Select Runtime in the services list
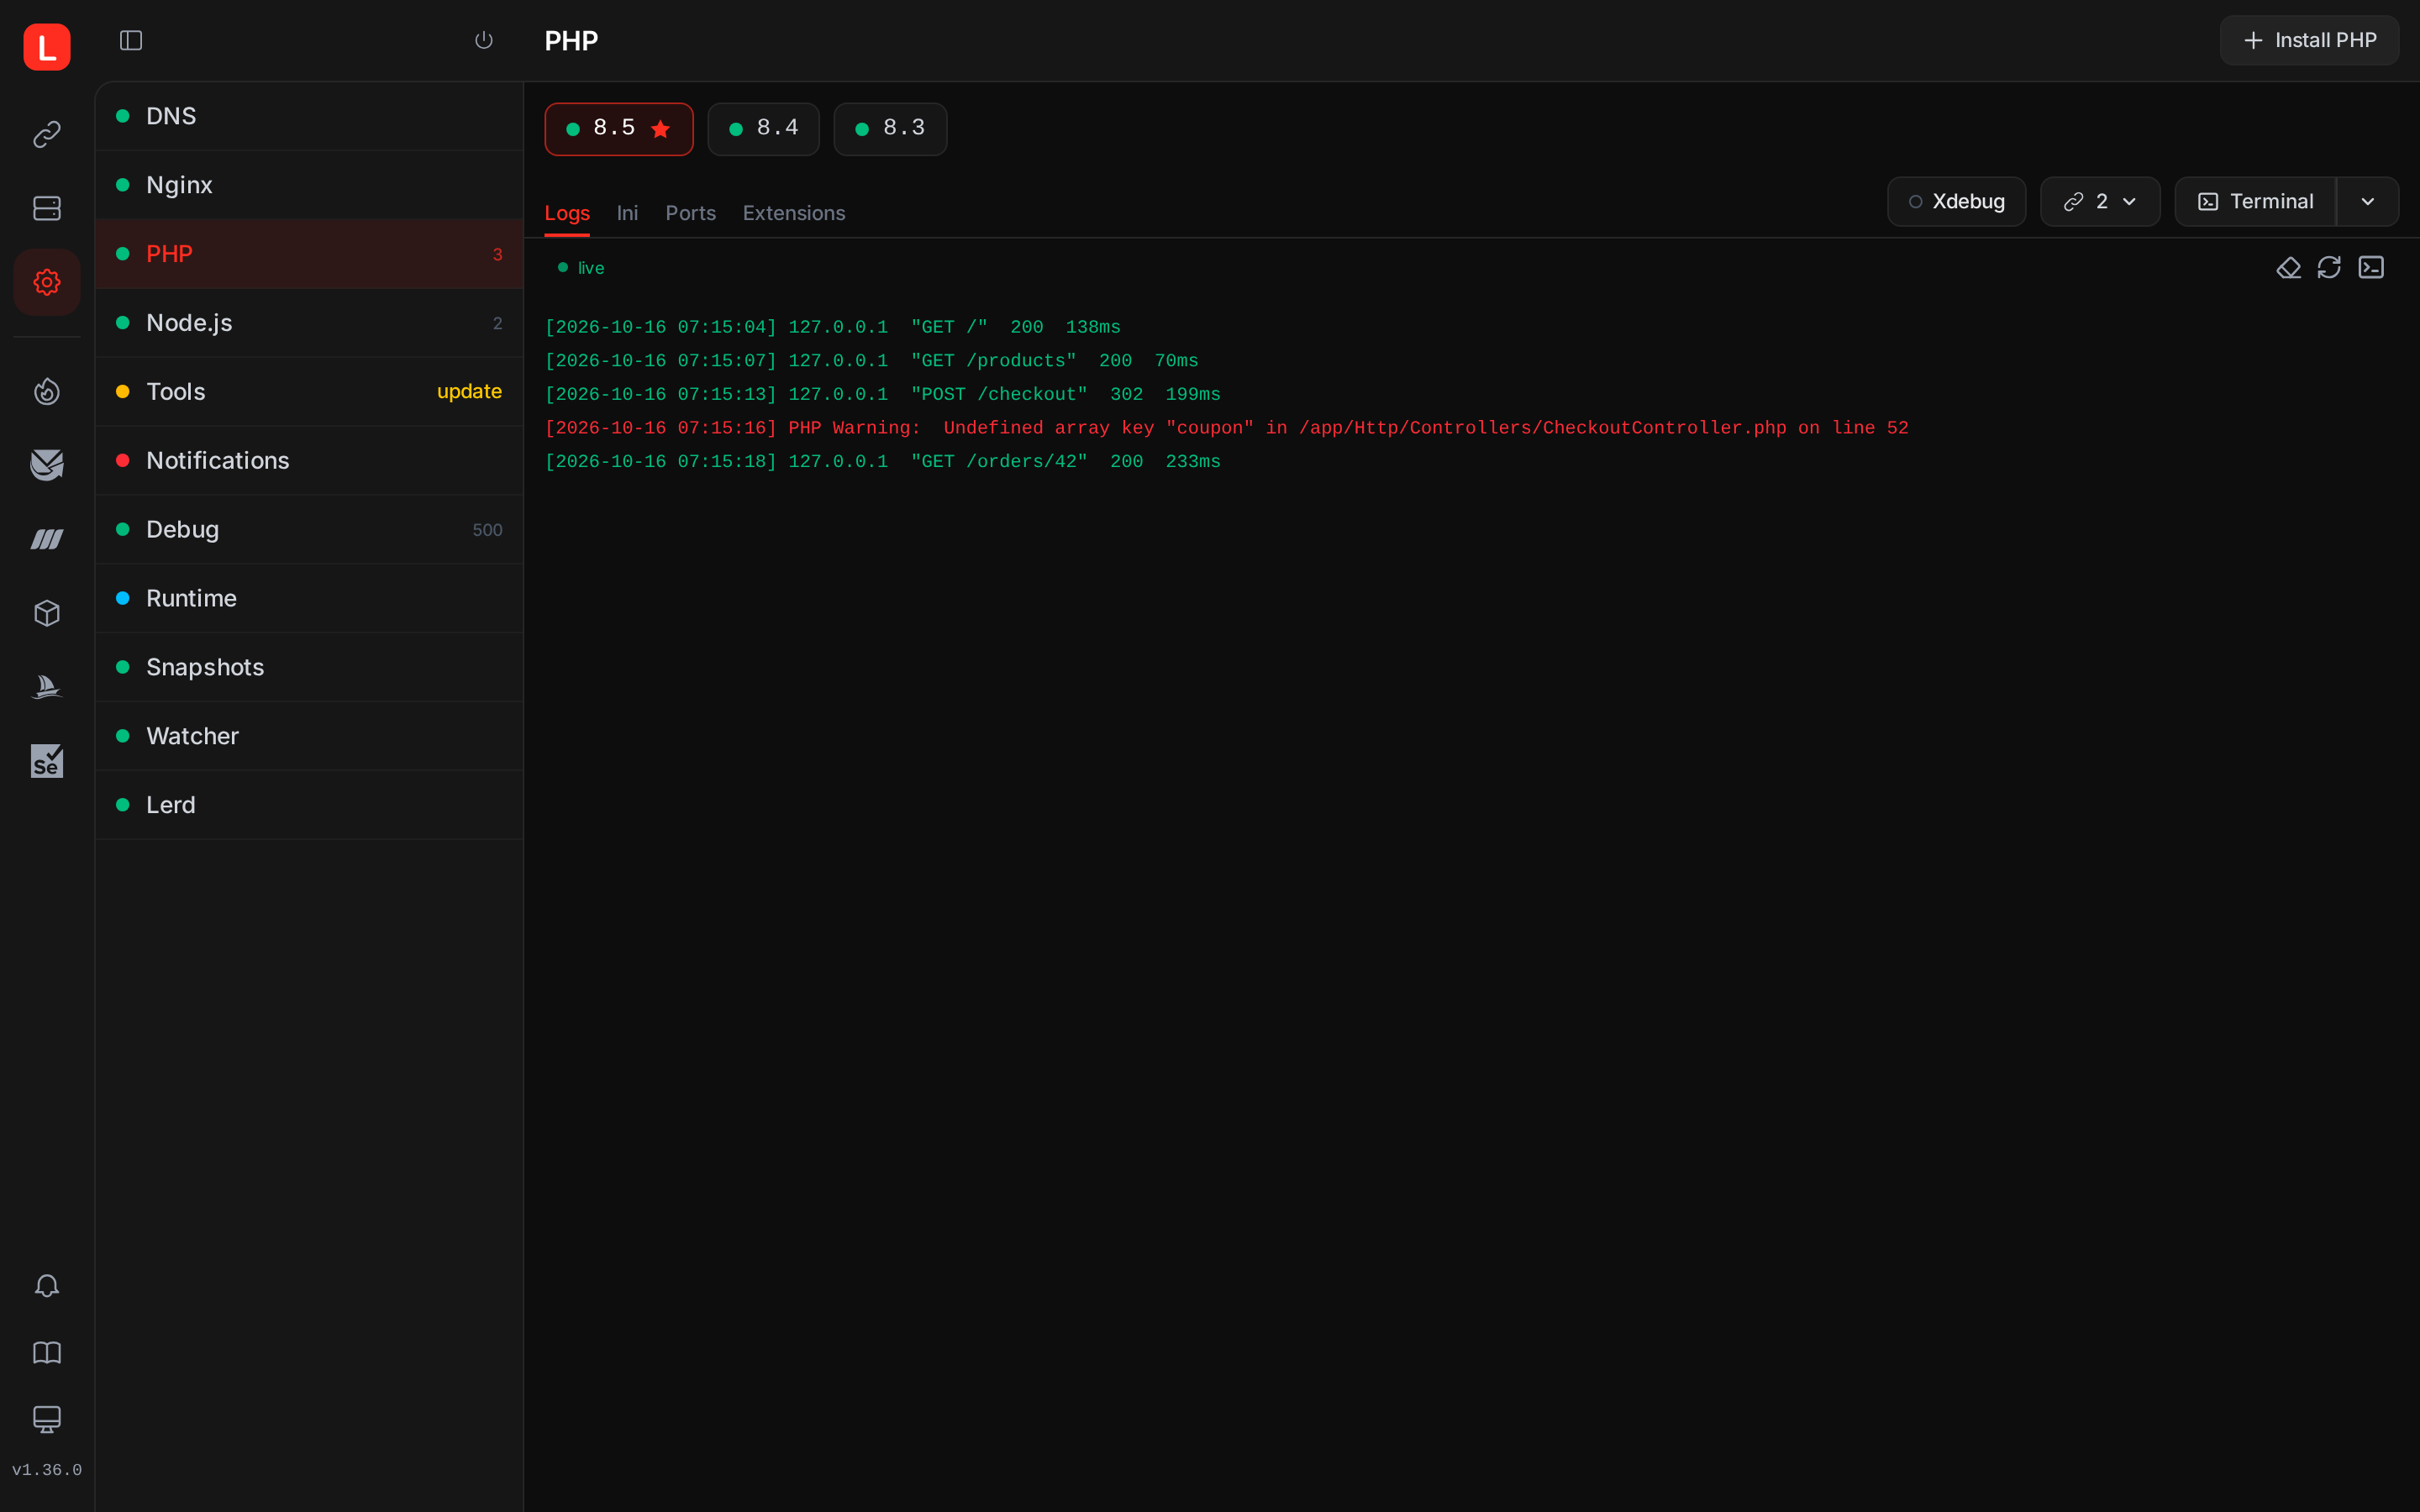Viewport: 2420px width, 1512px height. click(309, 599)
